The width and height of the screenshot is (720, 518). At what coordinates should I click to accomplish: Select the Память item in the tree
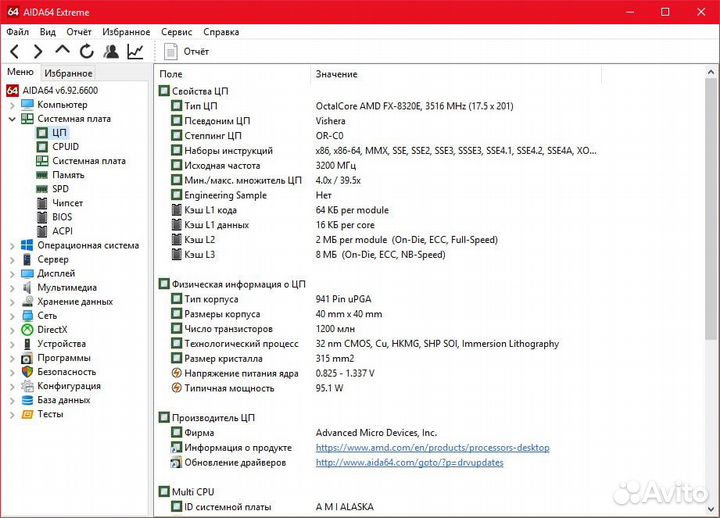(68, 175)
